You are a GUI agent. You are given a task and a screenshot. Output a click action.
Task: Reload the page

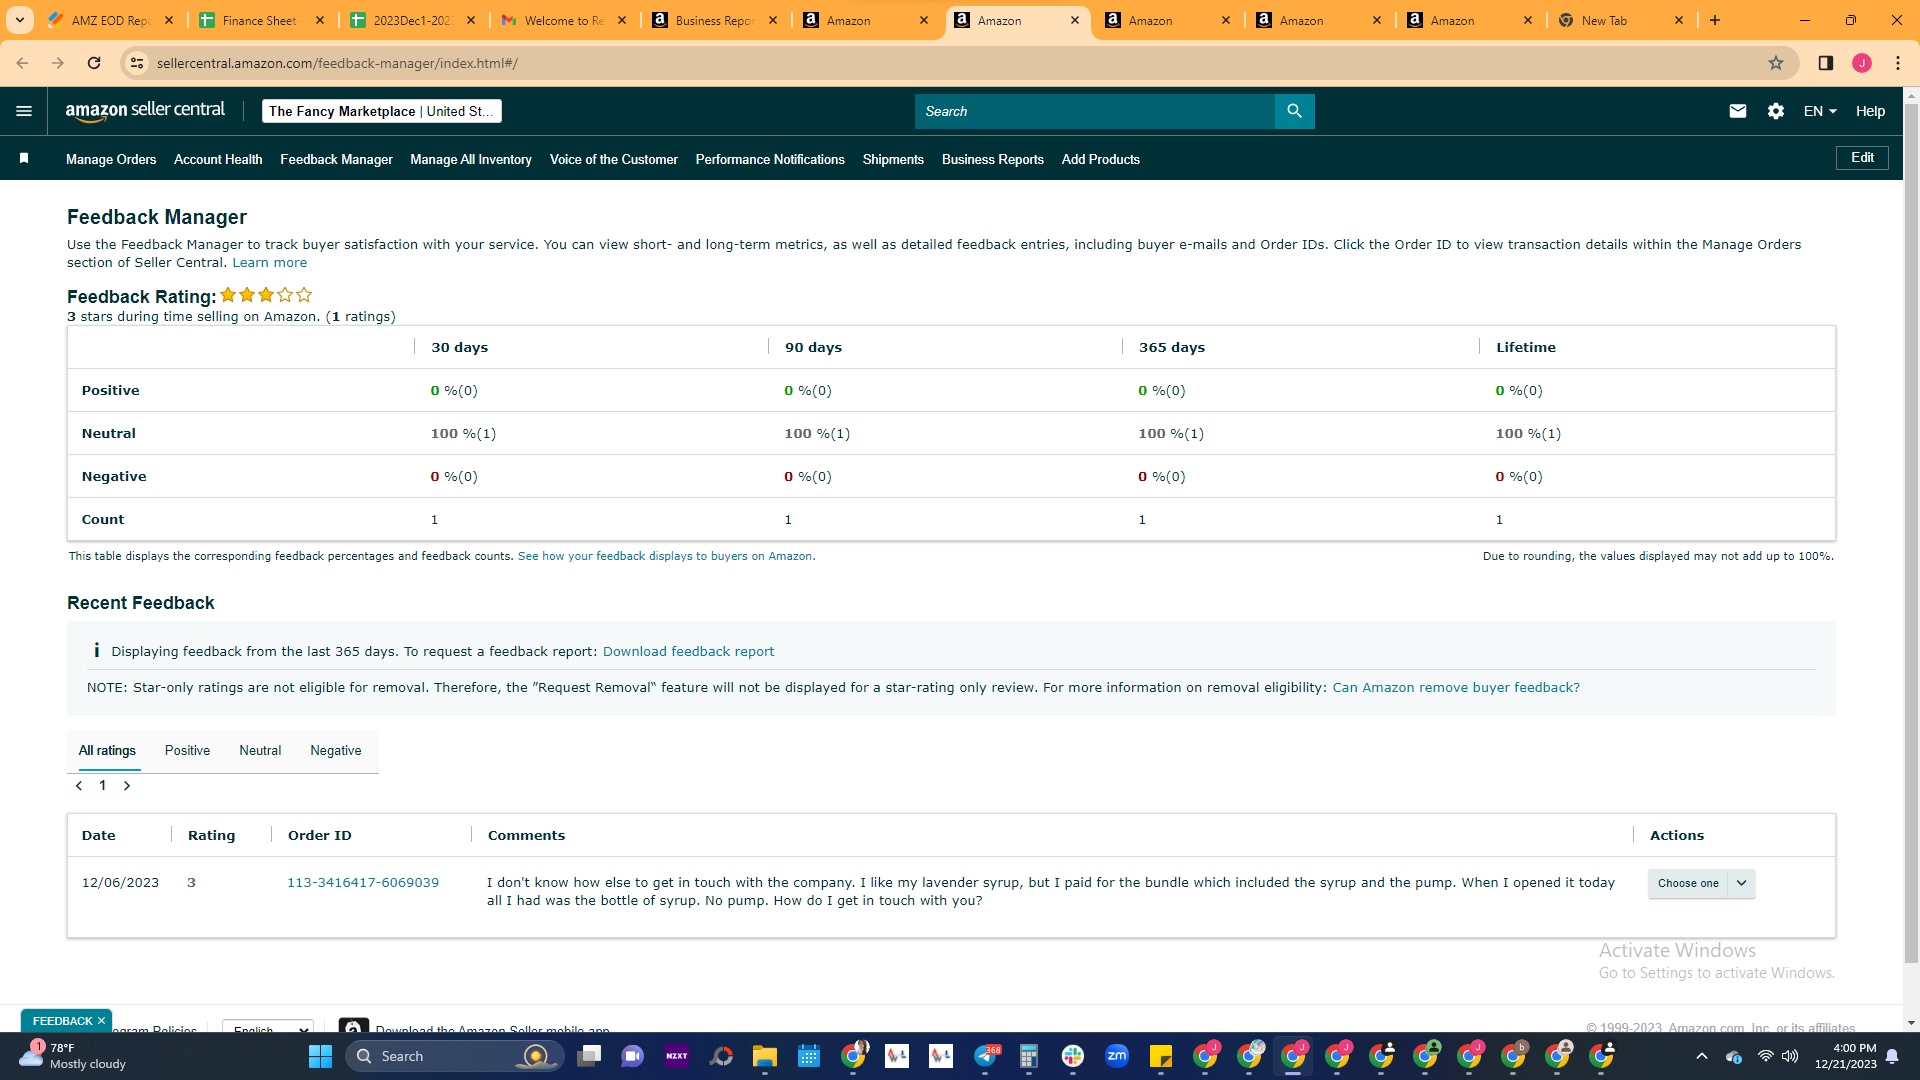(x=94, y=63)
